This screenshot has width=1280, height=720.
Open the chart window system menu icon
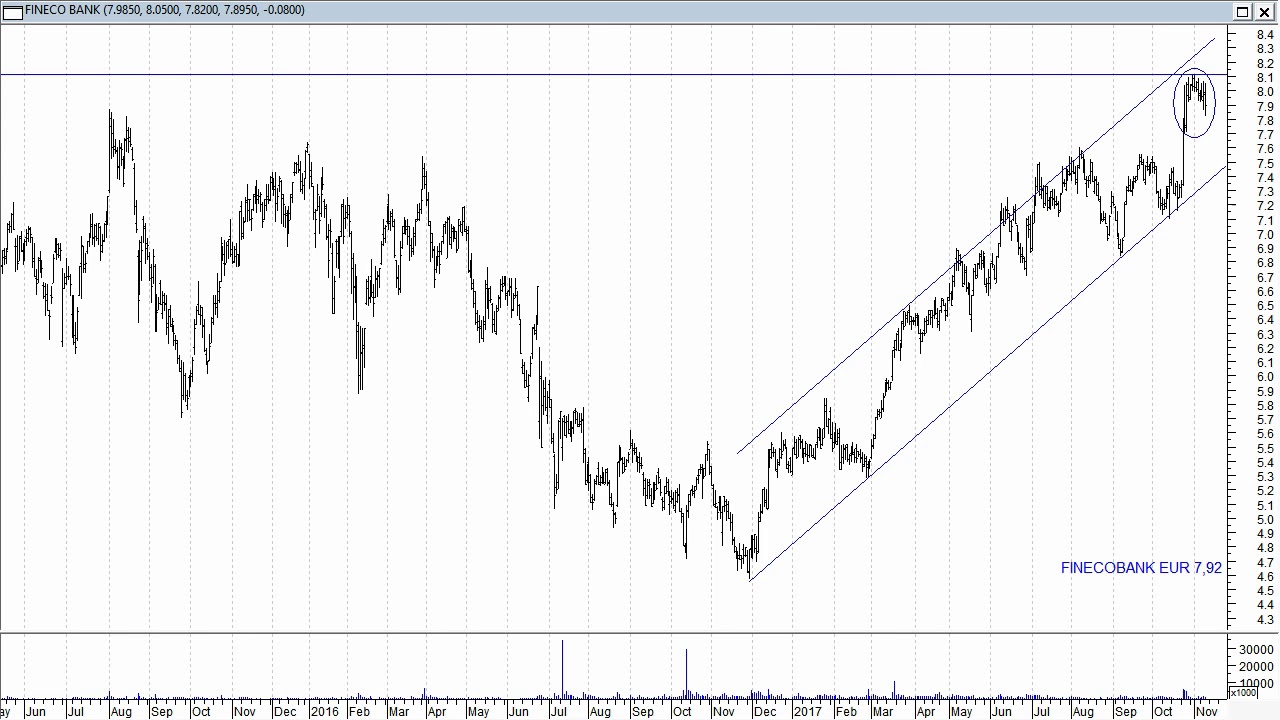pos(12,11)
